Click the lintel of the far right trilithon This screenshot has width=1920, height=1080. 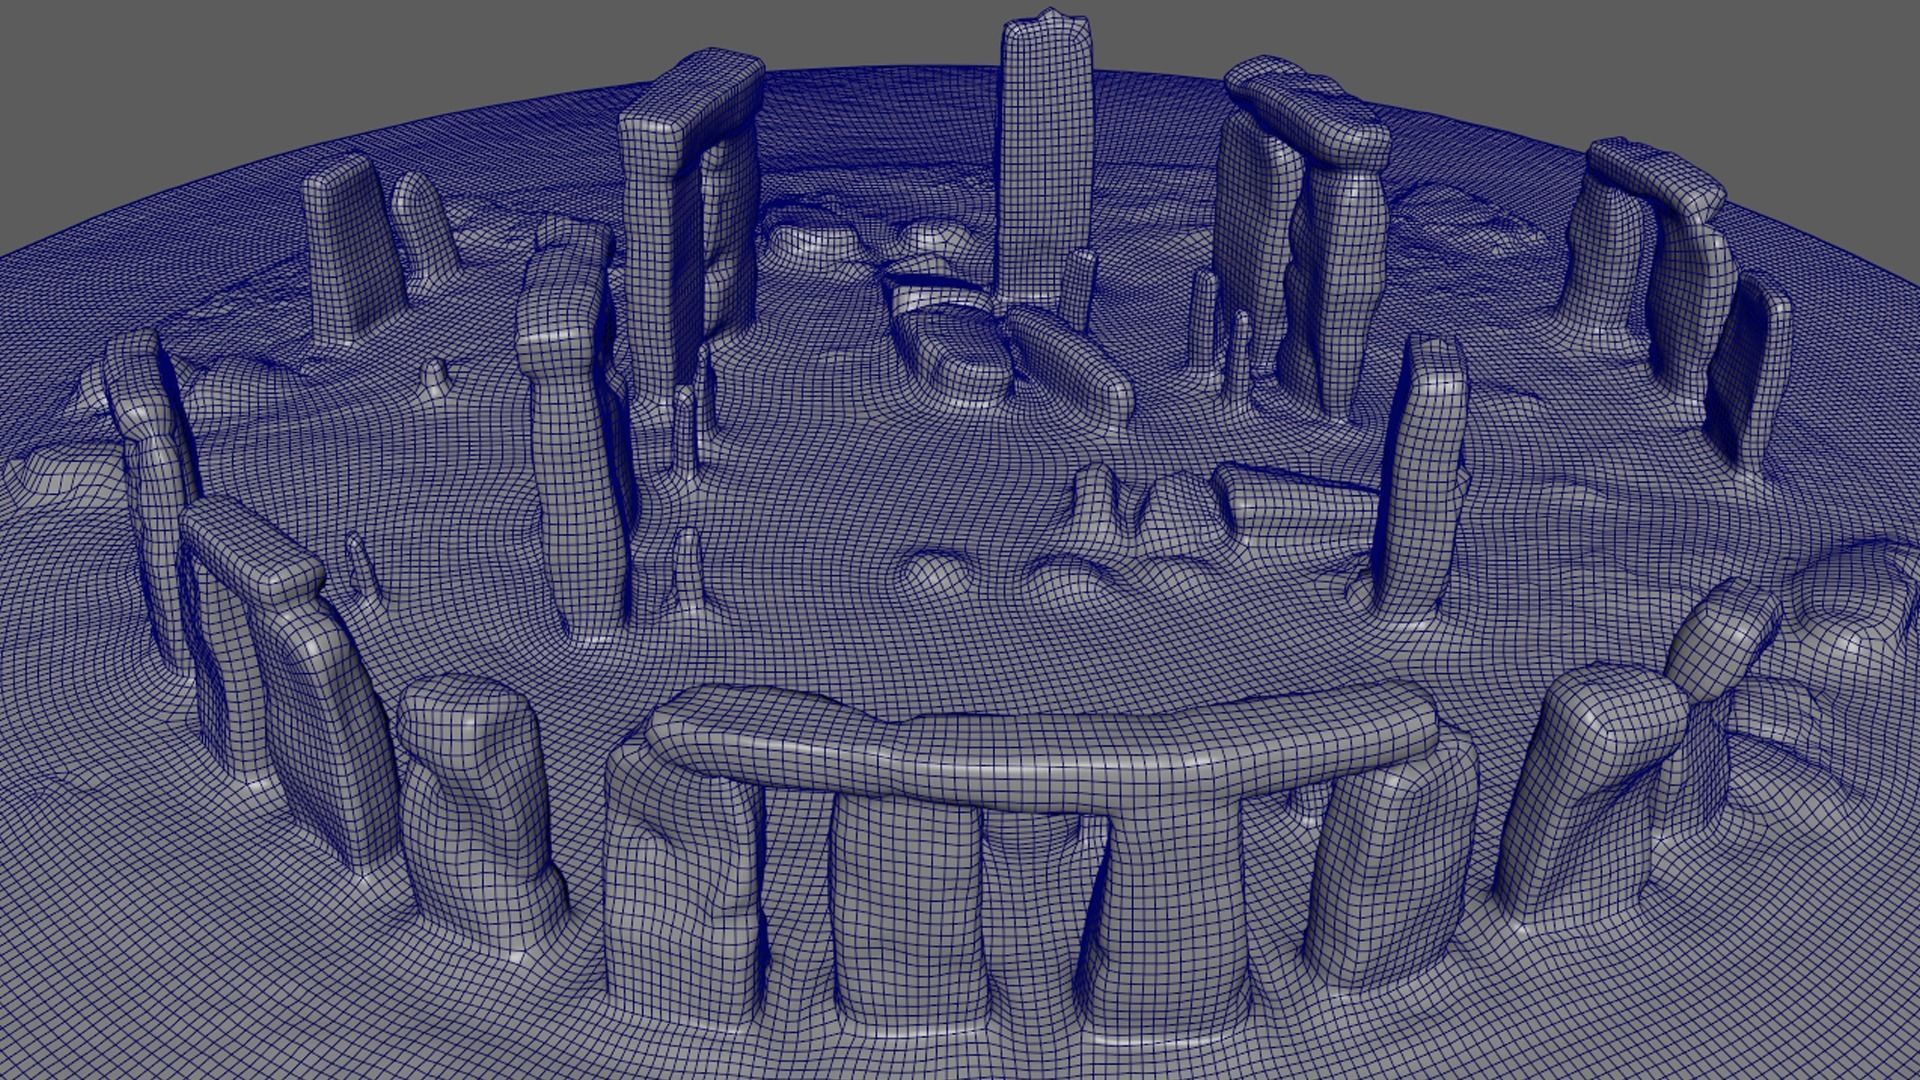point(1655,180)
